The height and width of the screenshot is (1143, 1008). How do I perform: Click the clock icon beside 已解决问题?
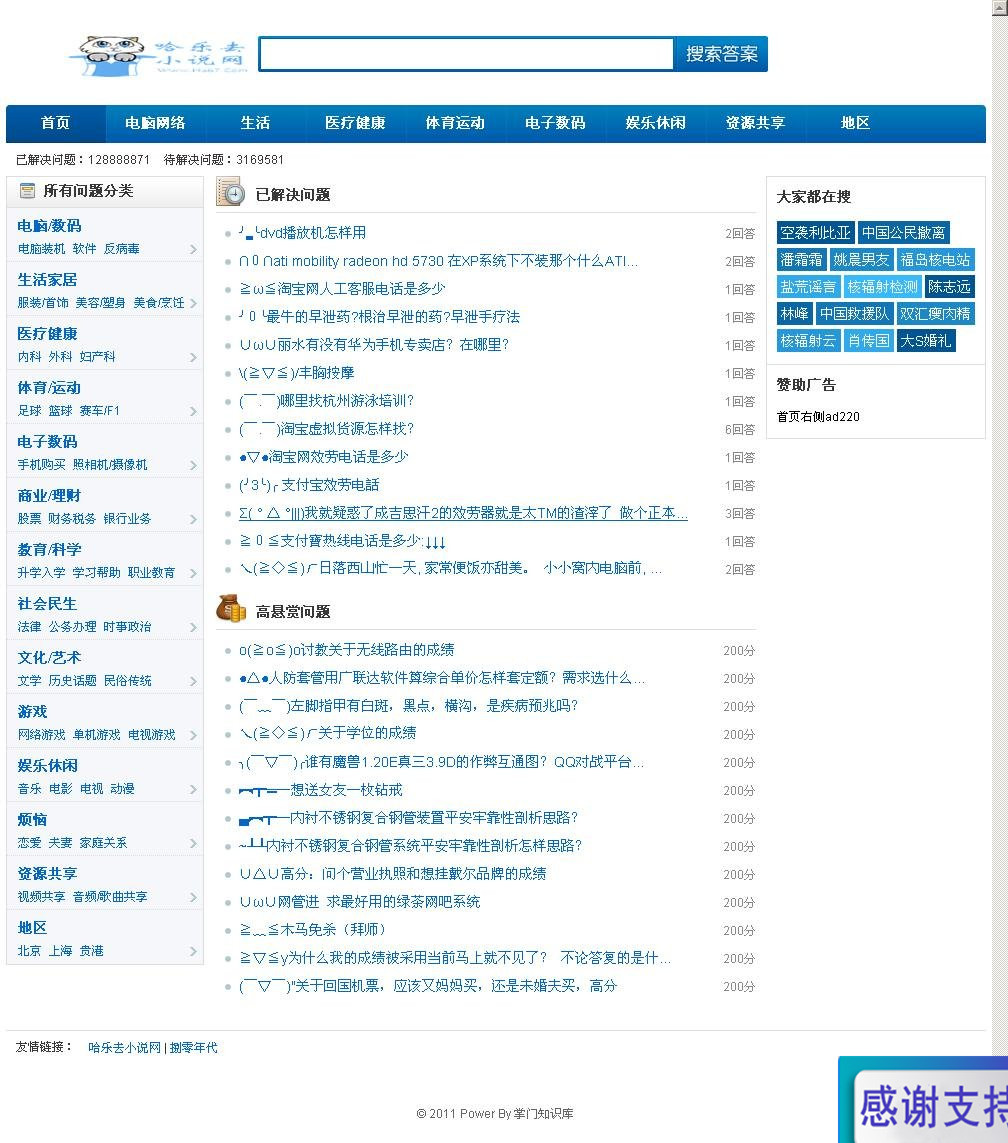click(230, 193)
